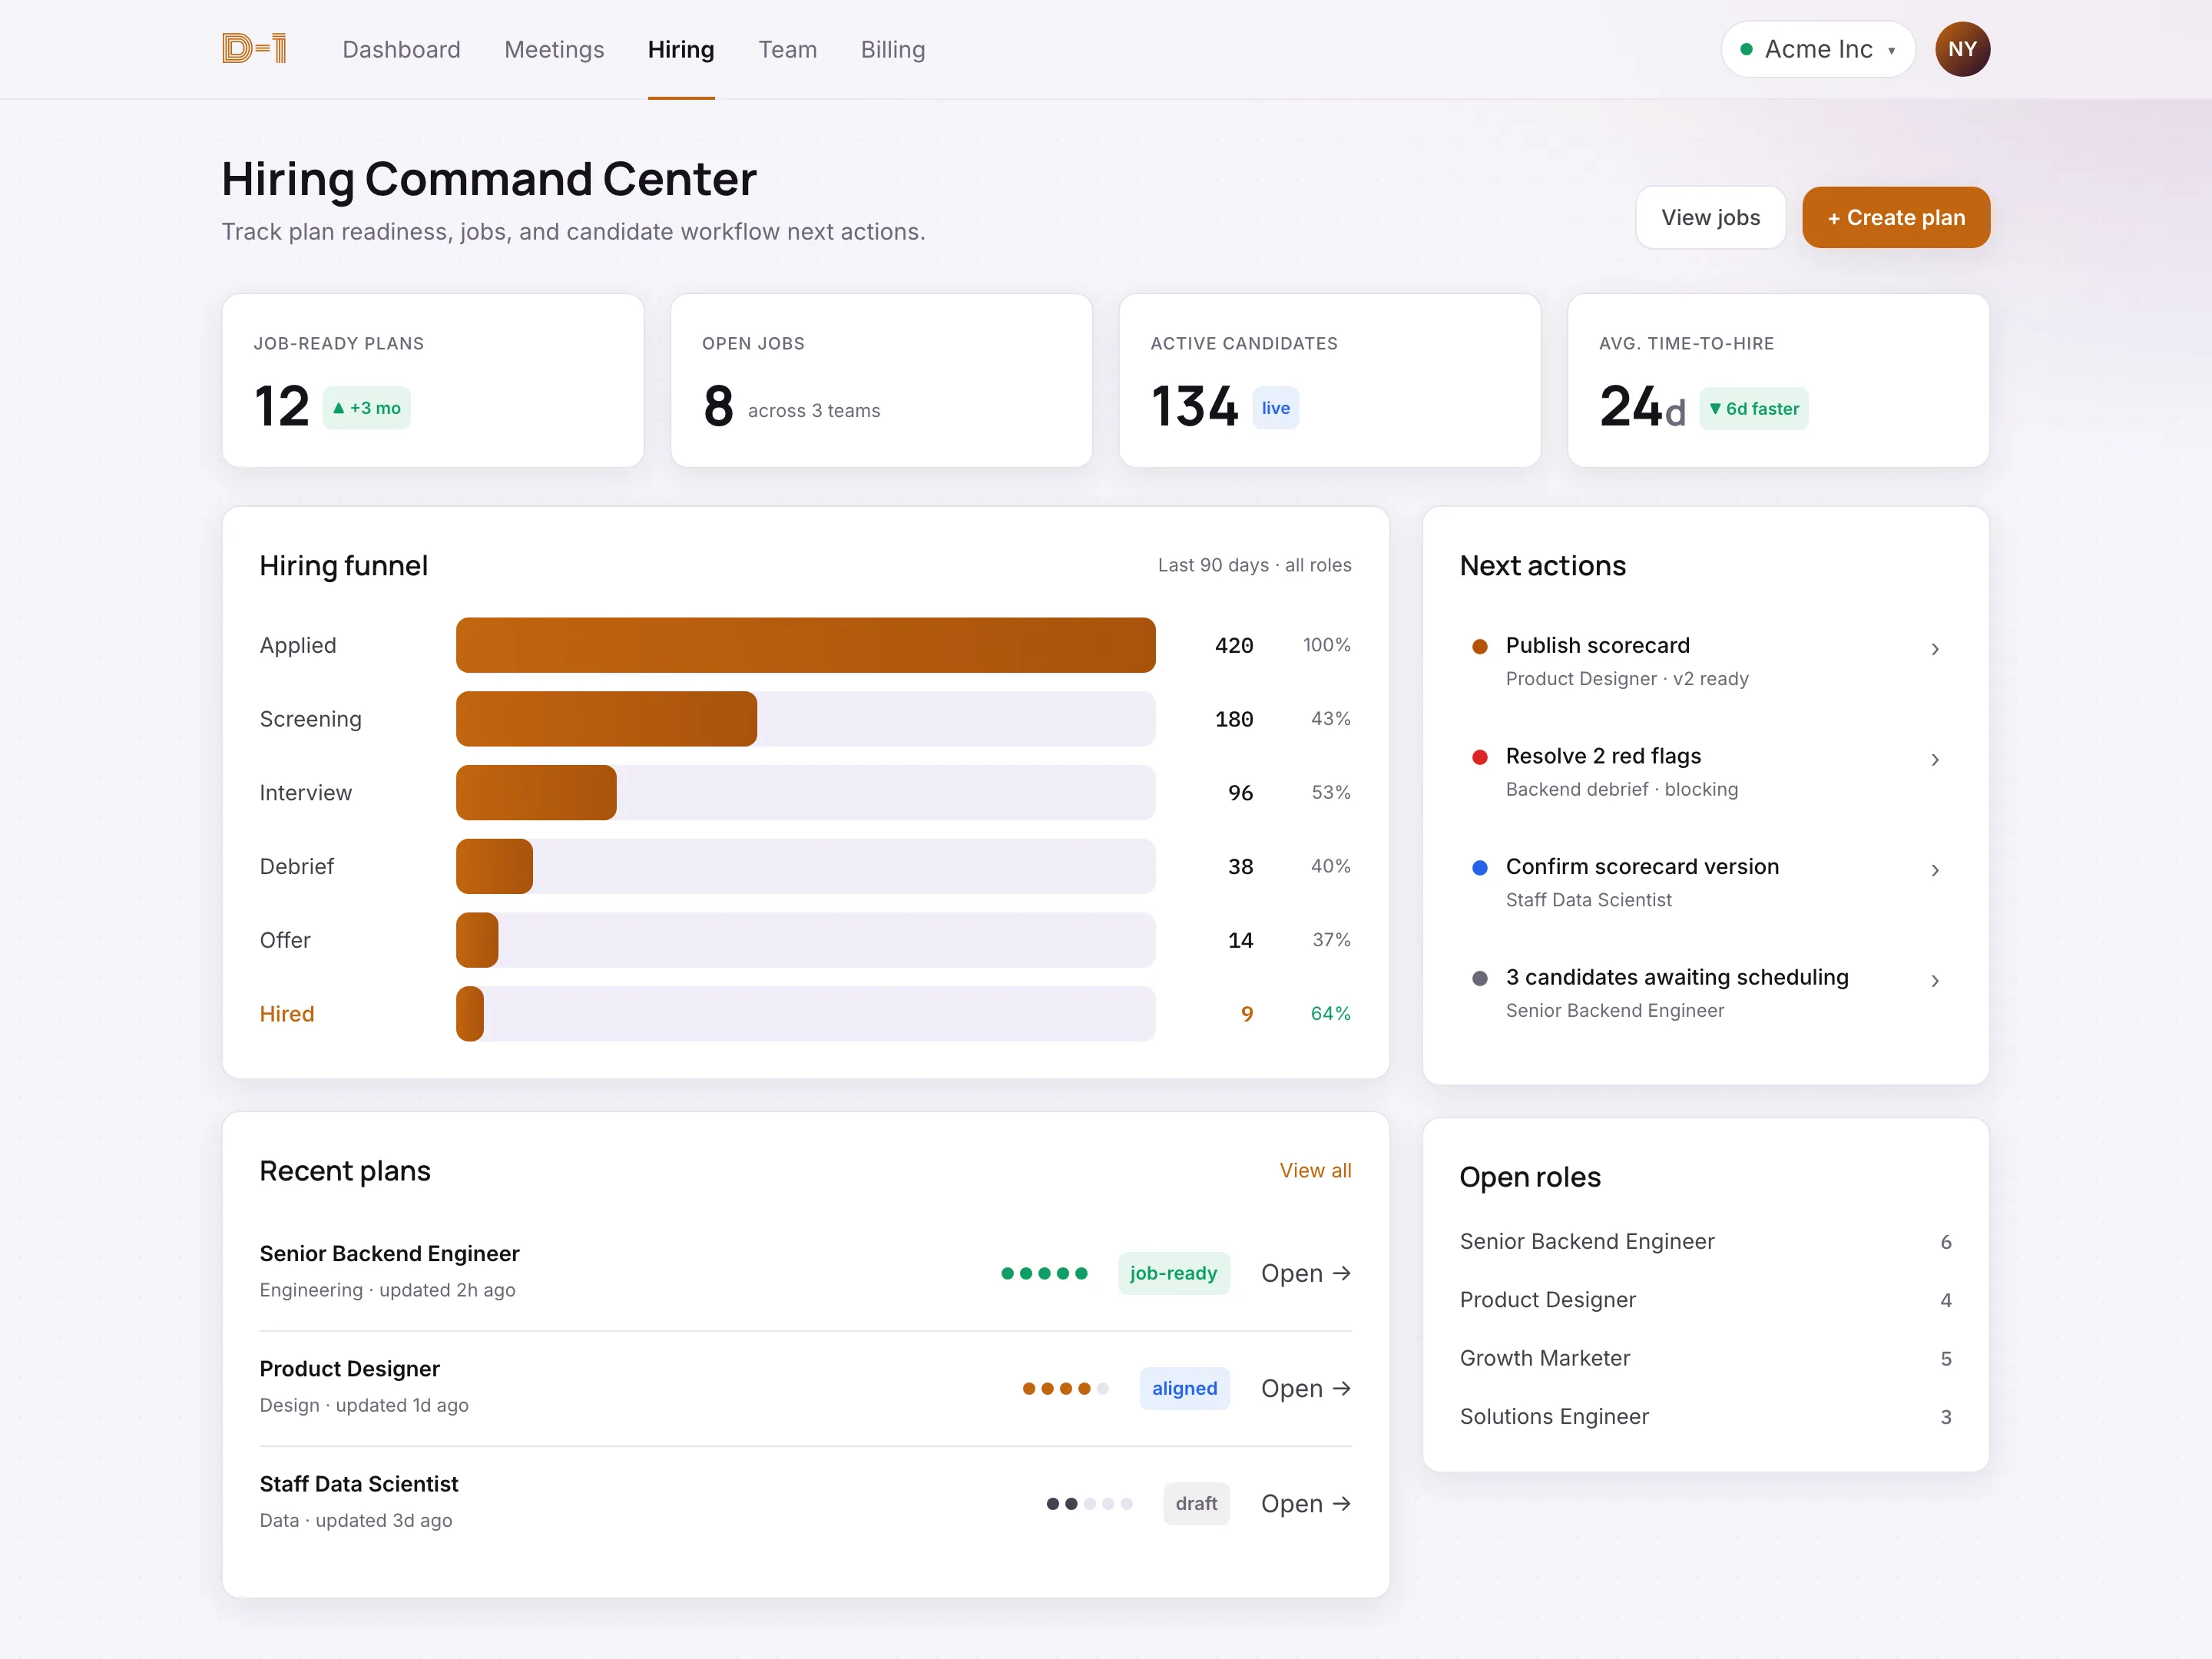Open the Product Designer plan link
The height and width of the screenshot is (1659, 2212).
coord(1306,1388)
